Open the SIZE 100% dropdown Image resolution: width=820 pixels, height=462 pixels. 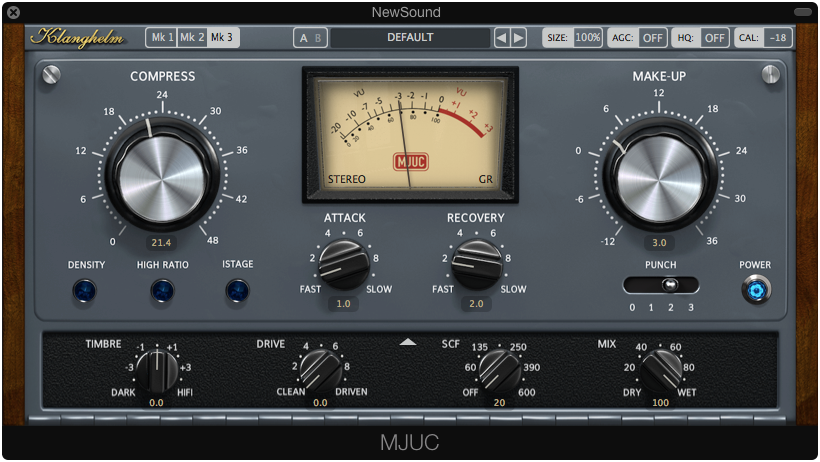point(573,38)
